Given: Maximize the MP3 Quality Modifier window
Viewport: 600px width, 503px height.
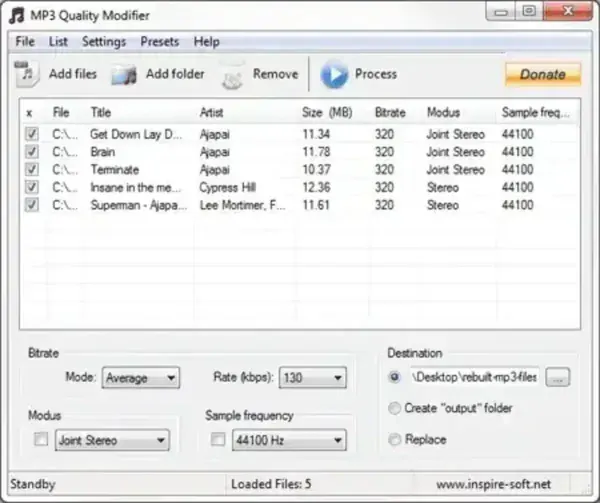Looking at the screenshot, I should (529, 11).
